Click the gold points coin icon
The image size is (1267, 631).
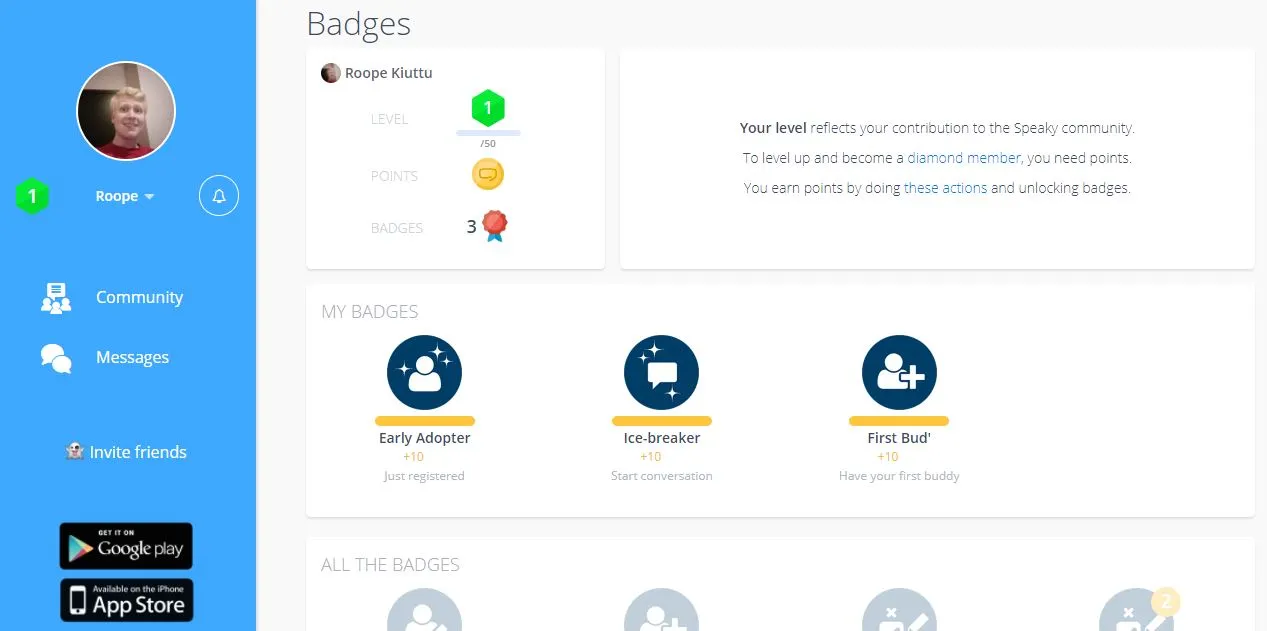click(488, 175)
